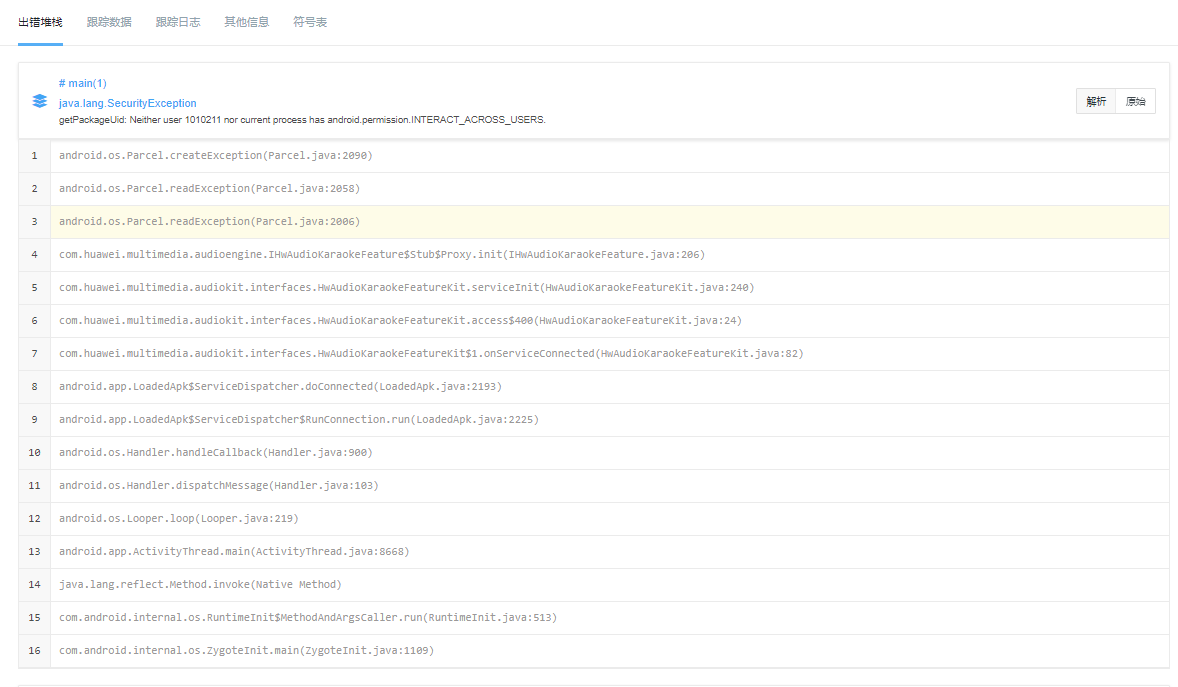Select the Handler.dispatchMessage stack line
The height and width of the screenshot is (687, 1178).
pos(609,486)
